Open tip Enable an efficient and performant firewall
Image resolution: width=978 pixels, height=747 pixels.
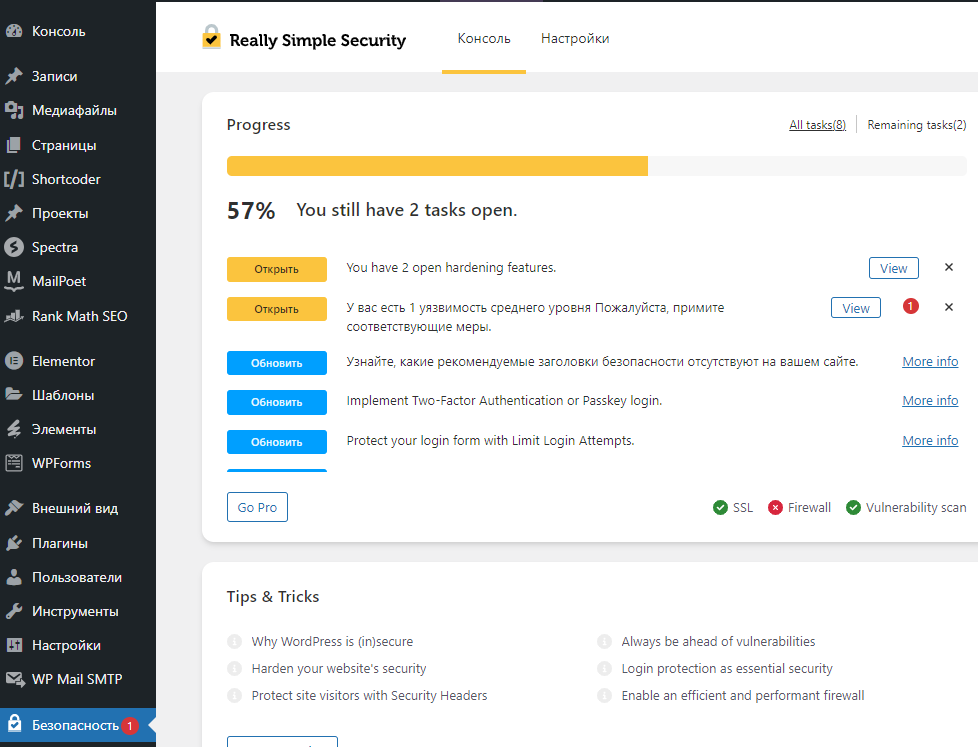pyautogui.click(x=743, y=696)
